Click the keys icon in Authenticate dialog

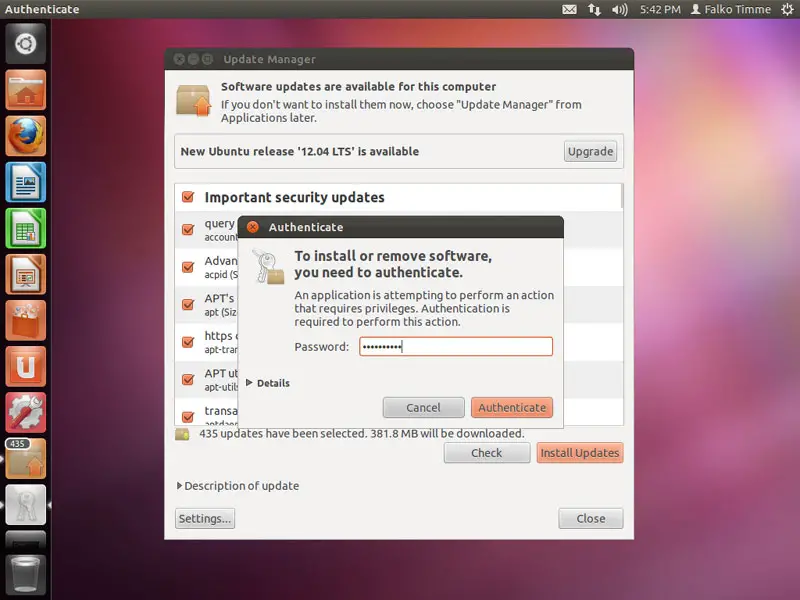[268, 266]
